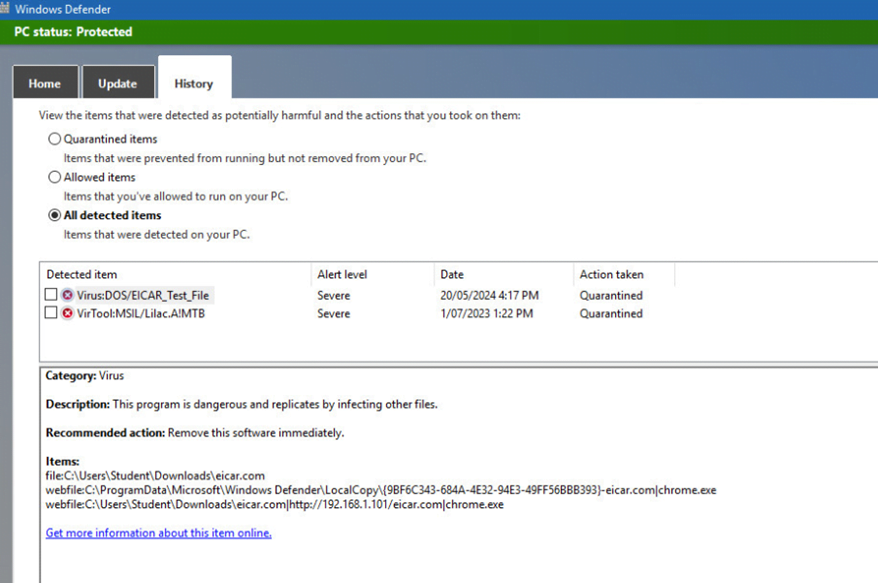Click the webfile LocalCopy eicar.com item path
Image resolution: width=878 pixels, height=583 pixels.
[381, 490]
